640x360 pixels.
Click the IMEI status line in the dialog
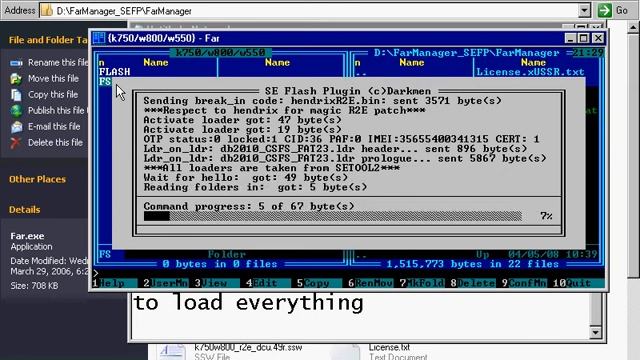[341, 139]
